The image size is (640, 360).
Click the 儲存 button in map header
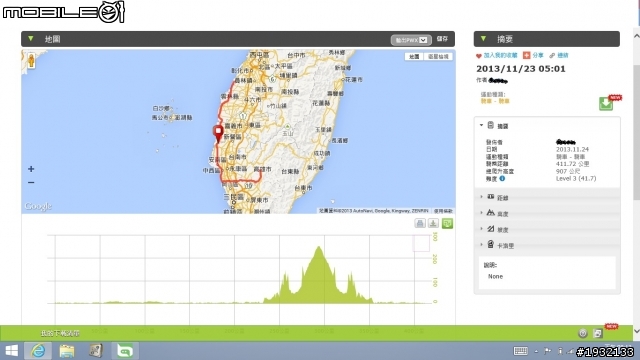[x=442, y=39]
